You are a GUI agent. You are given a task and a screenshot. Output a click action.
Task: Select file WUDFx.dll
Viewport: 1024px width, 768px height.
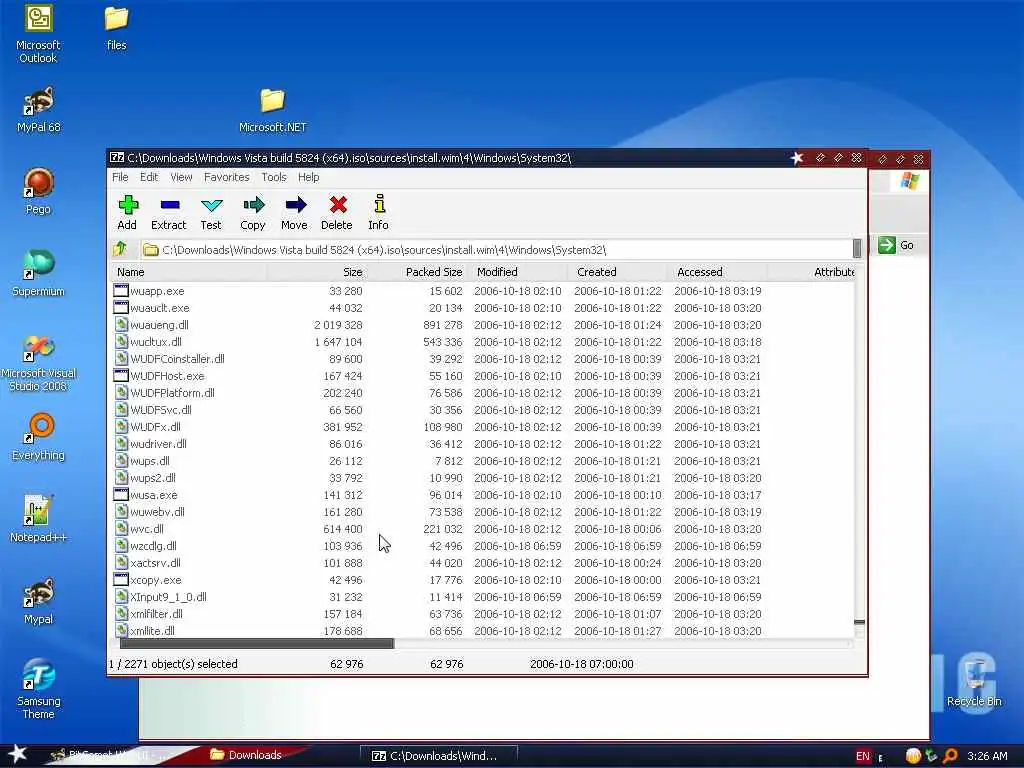155,426
